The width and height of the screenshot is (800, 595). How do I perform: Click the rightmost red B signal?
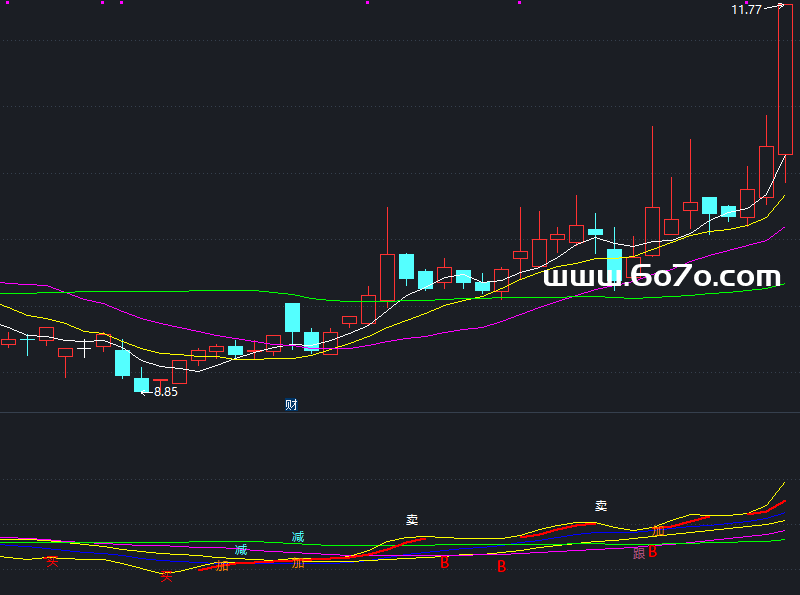(653, 552)
